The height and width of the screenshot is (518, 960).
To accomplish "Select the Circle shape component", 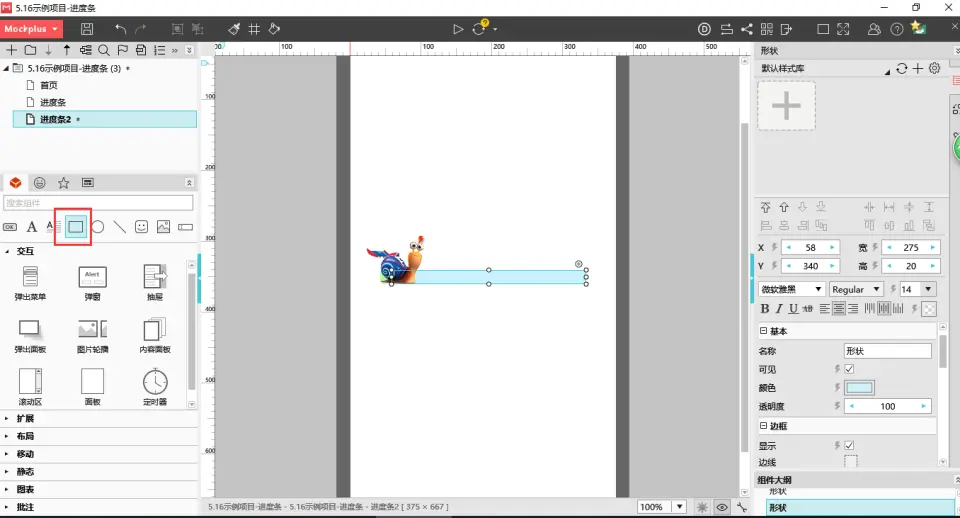I will (97, 227).
